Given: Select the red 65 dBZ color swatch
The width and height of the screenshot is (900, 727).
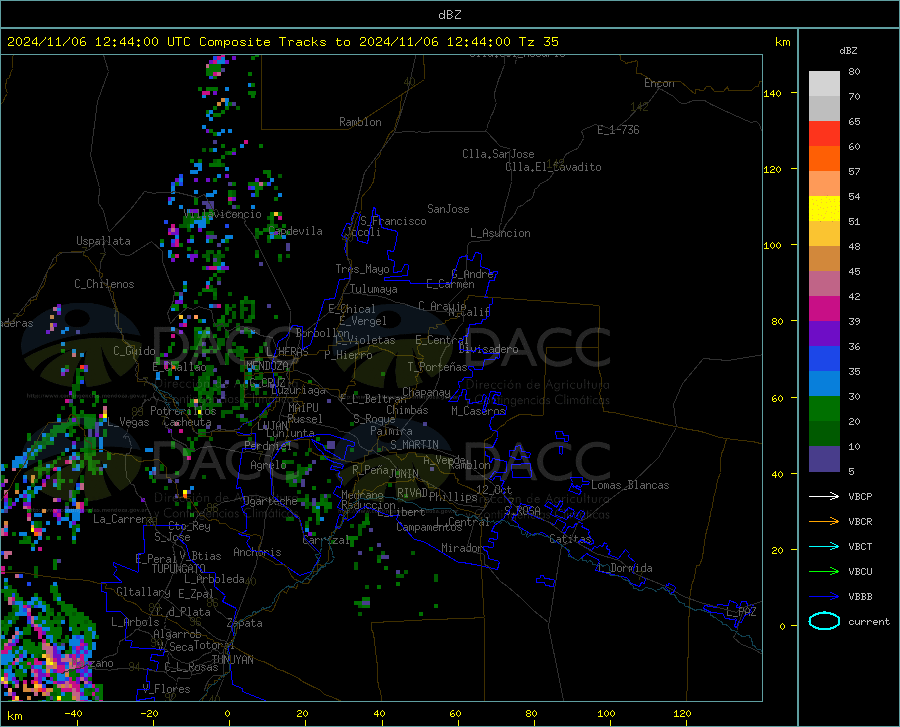Looking at the screenshot, I should (x=824, y=134).
